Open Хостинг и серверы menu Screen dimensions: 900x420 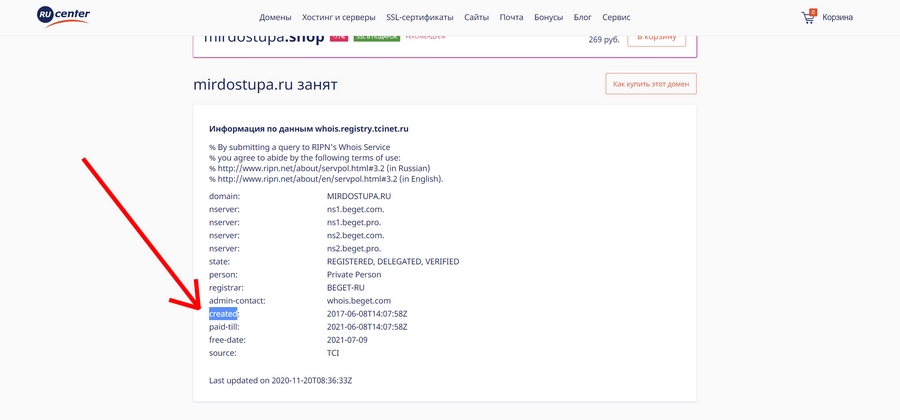(x=339, y=17)
